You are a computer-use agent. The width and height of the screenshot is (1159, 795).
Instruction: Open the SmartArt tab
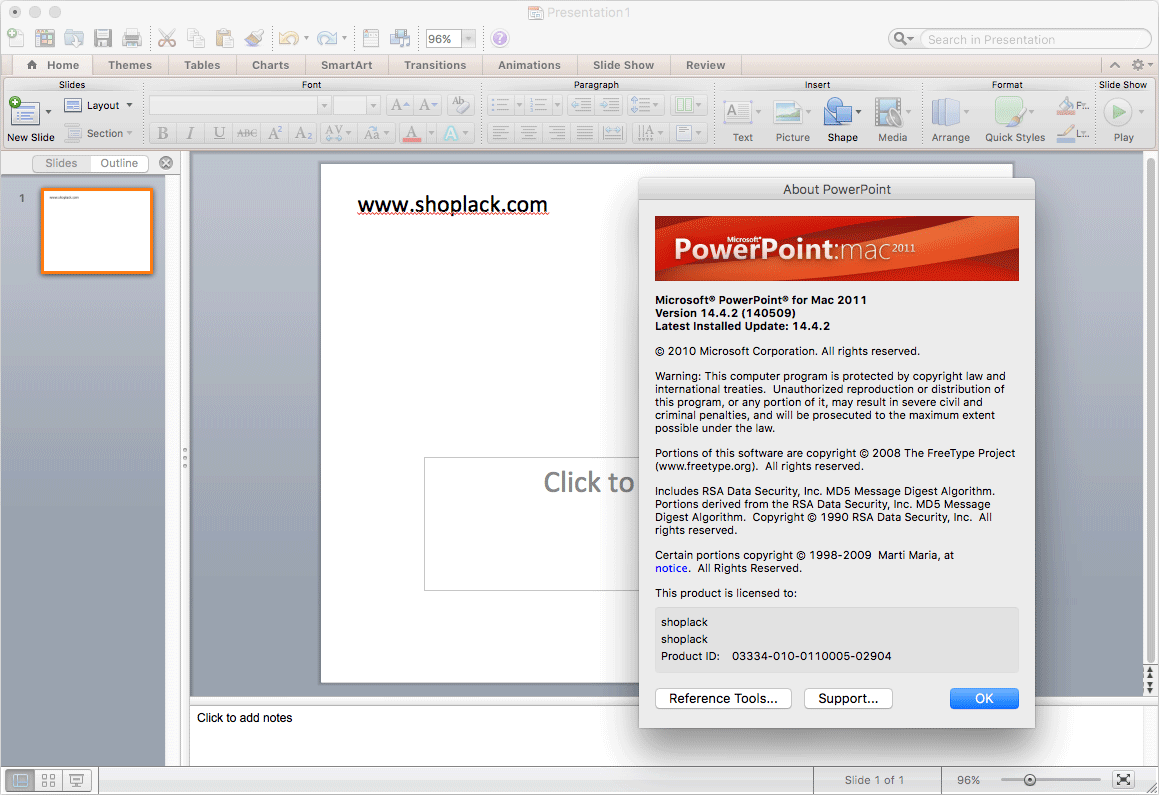pyautogui.click(x=347, y=65)
